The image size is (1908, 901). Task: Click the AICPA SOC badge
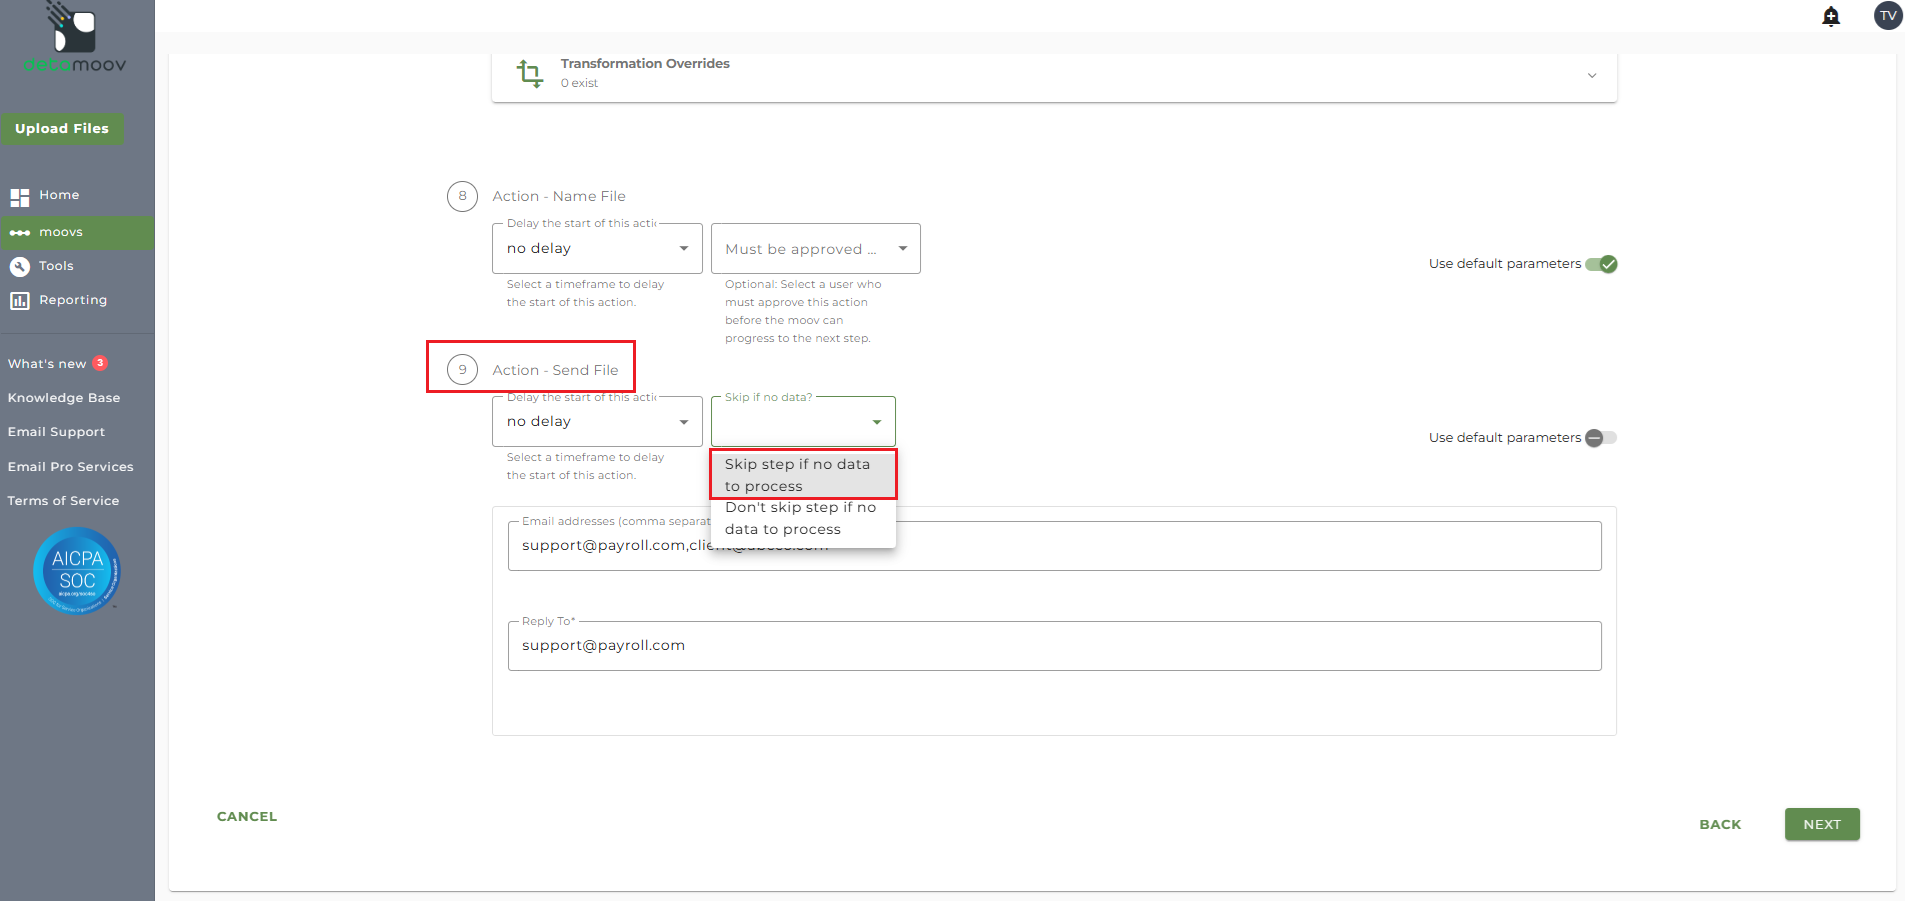pos(77,570)
